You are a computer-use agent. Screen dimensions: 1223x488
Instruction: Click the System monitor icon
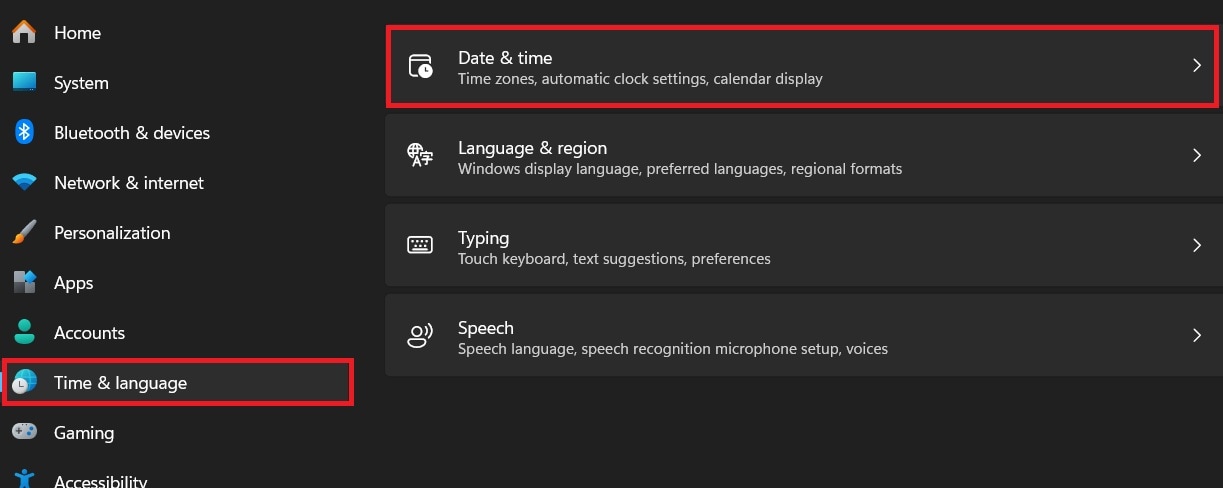[25, 82]
